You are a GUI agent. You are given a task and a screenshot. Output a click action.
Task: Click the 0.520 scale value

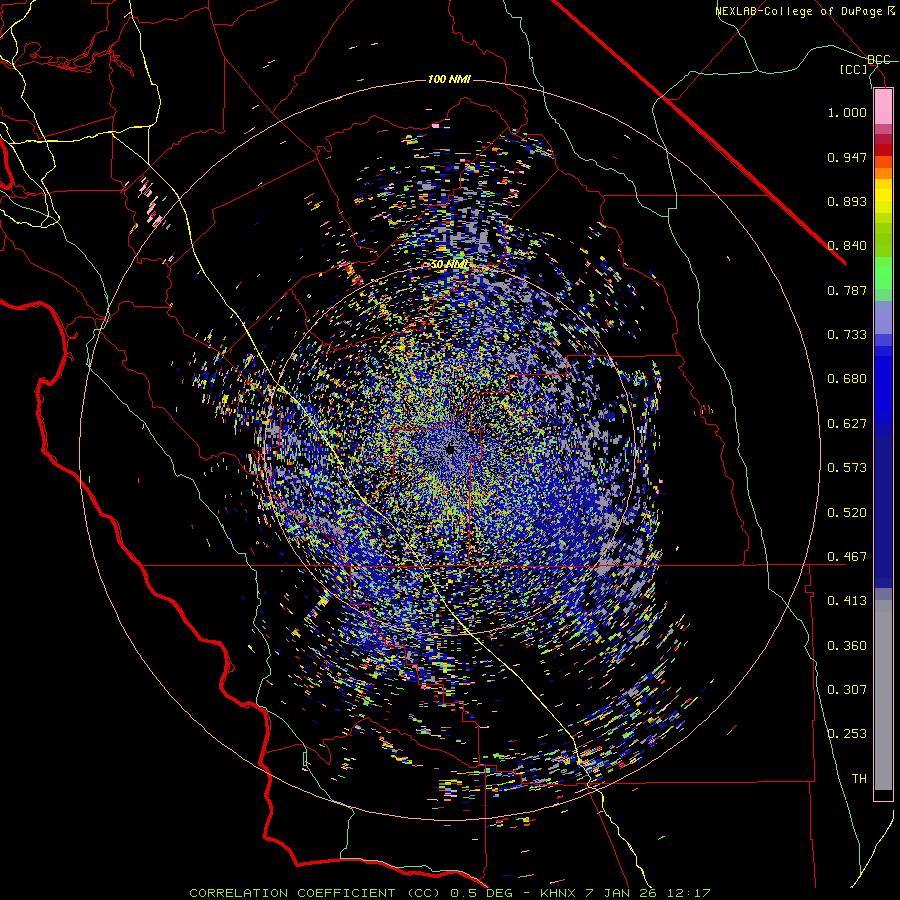coord(847,513)
